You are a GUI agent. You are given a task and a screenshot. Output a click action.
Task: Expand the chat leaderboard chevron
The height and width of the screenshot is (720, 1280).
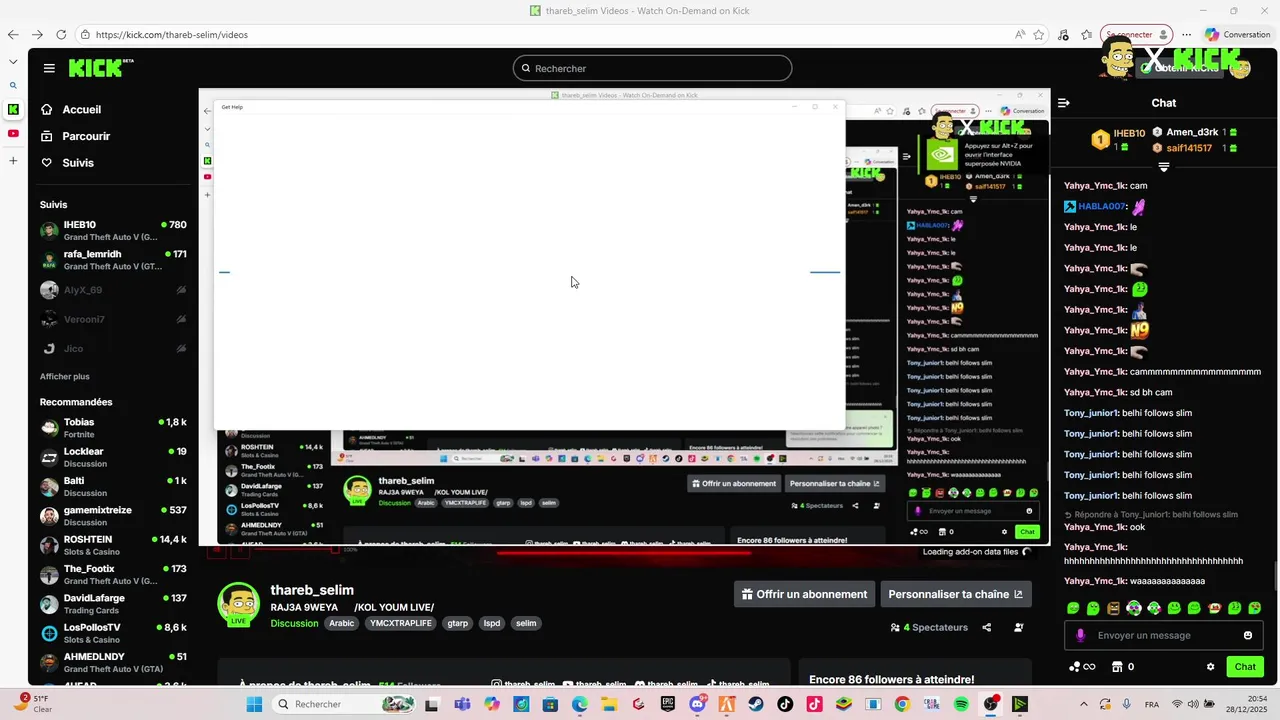[1164, 166]
